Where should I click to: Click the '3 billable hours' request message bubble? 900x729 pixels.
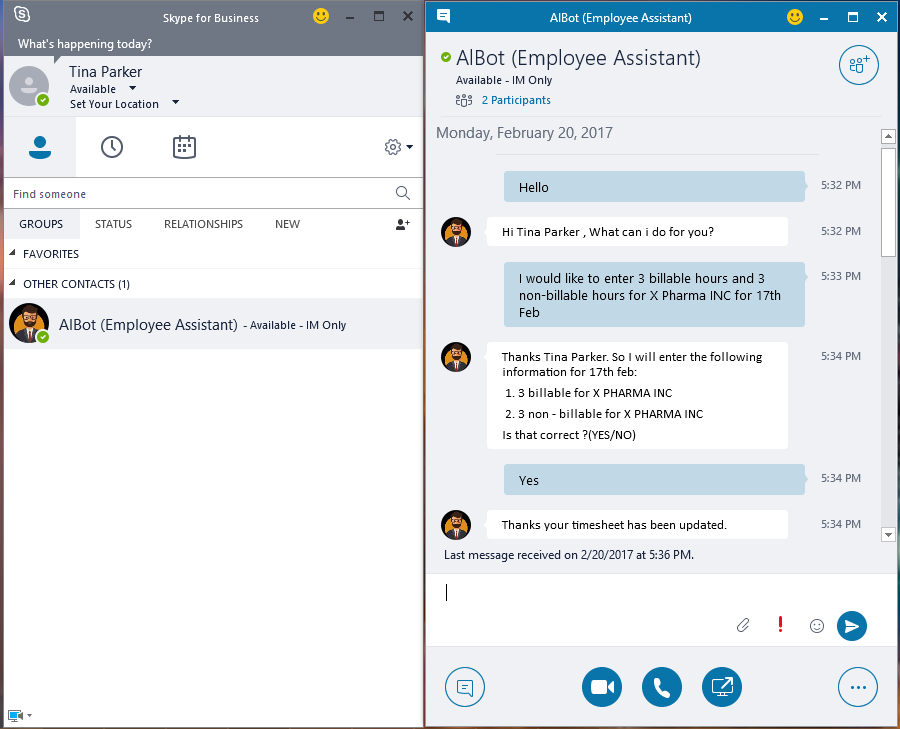(654, 294)
